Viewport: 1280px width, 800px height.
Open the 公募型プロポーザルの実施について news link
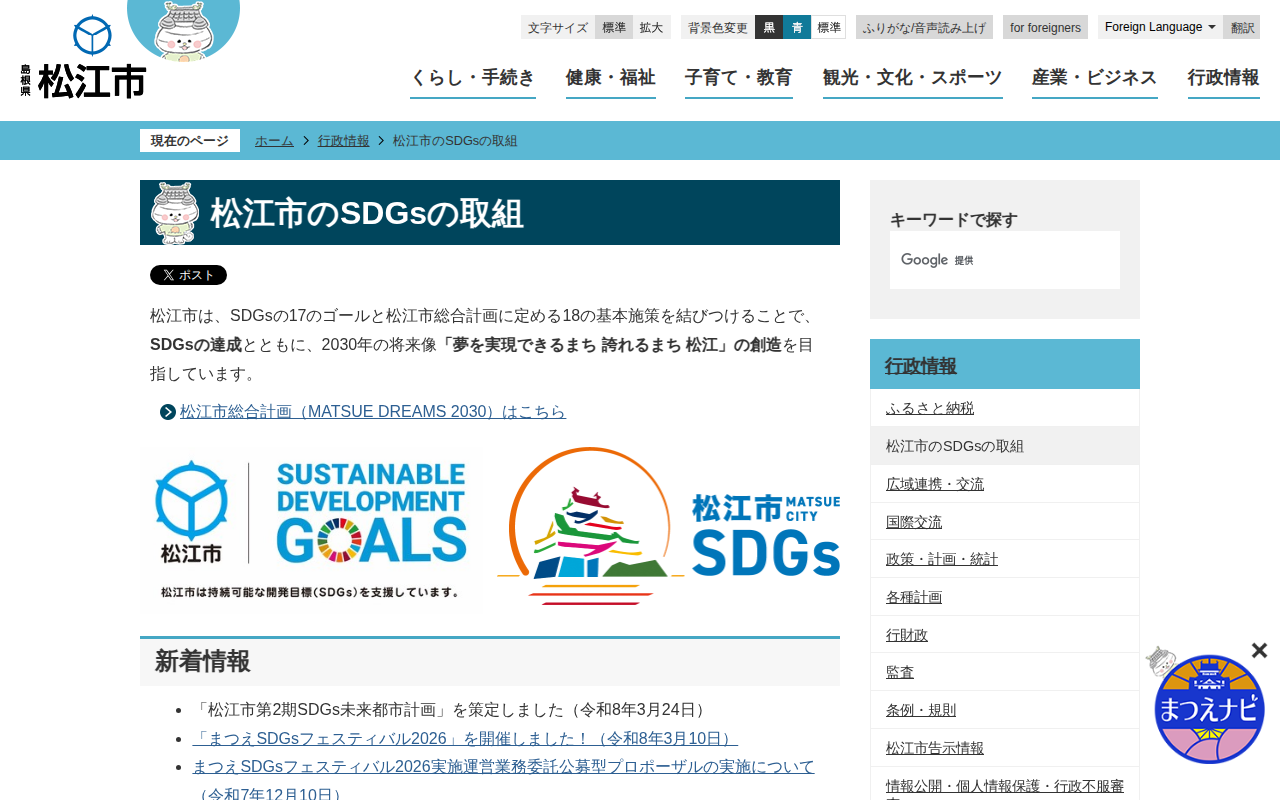coord(504,780)
